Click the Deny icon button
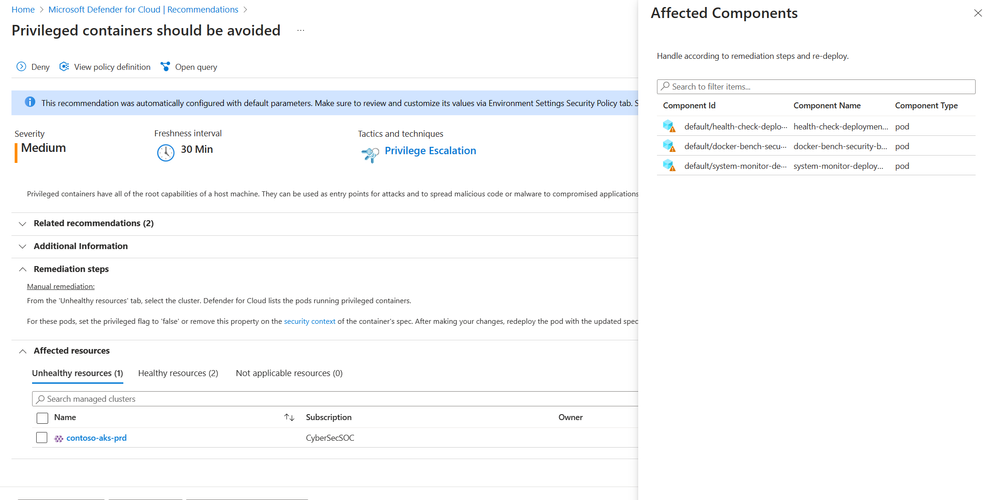Image resolution: width=999 pixels, height=500 pixels. (21, 66)
